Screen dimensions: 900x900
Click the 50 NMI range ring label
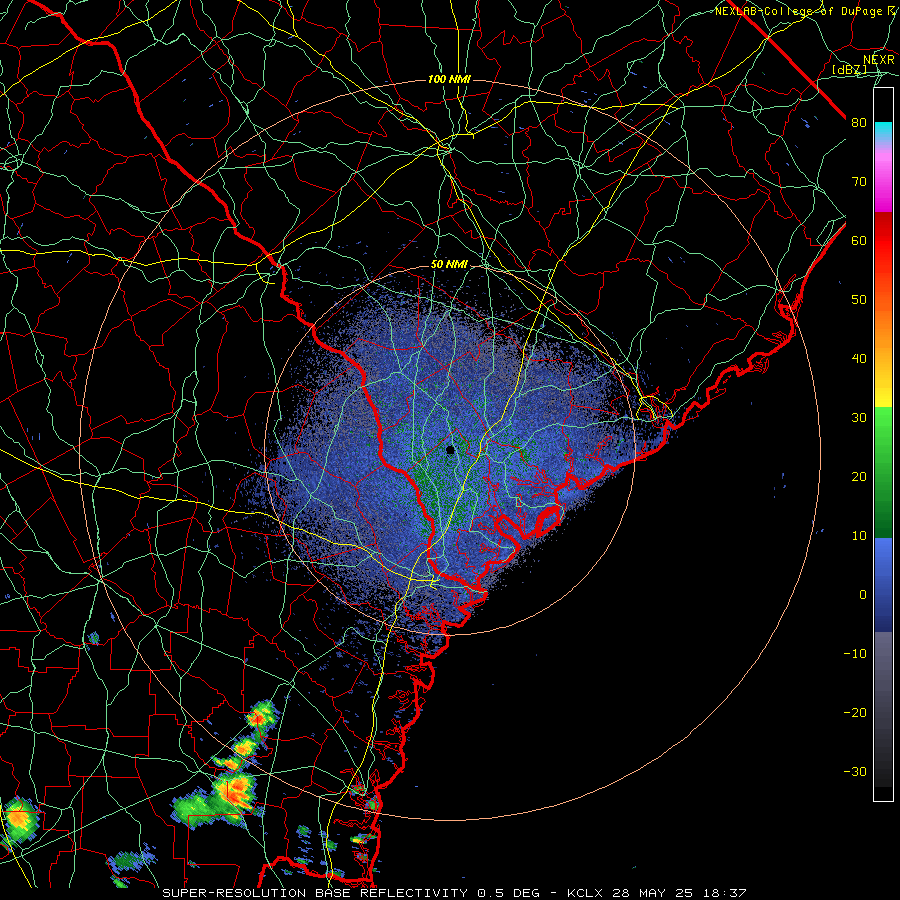[449, 265]
